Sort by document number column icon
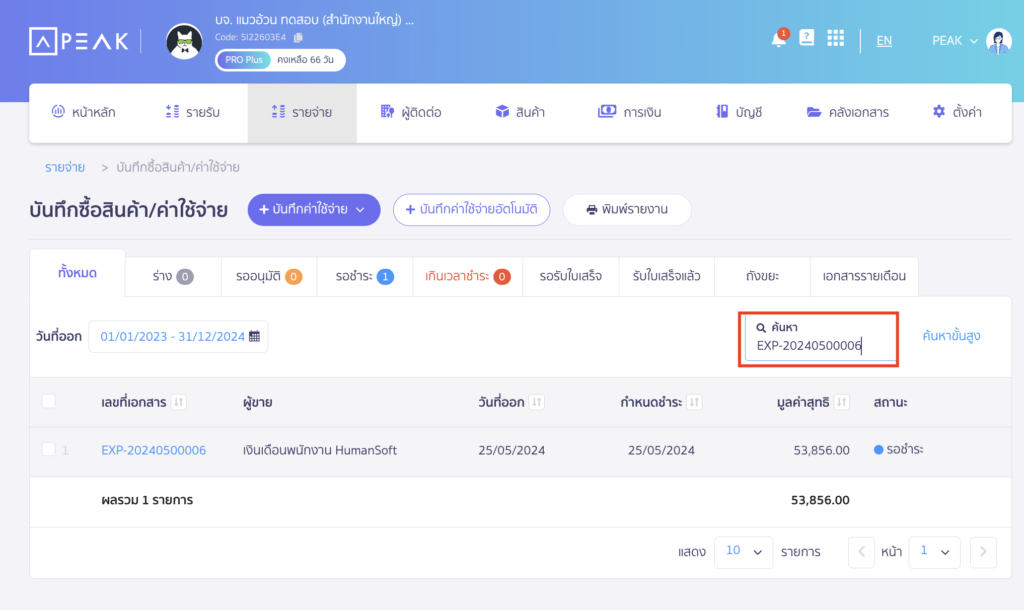Viewport: 1024px width, 610px height. point(179,402)
